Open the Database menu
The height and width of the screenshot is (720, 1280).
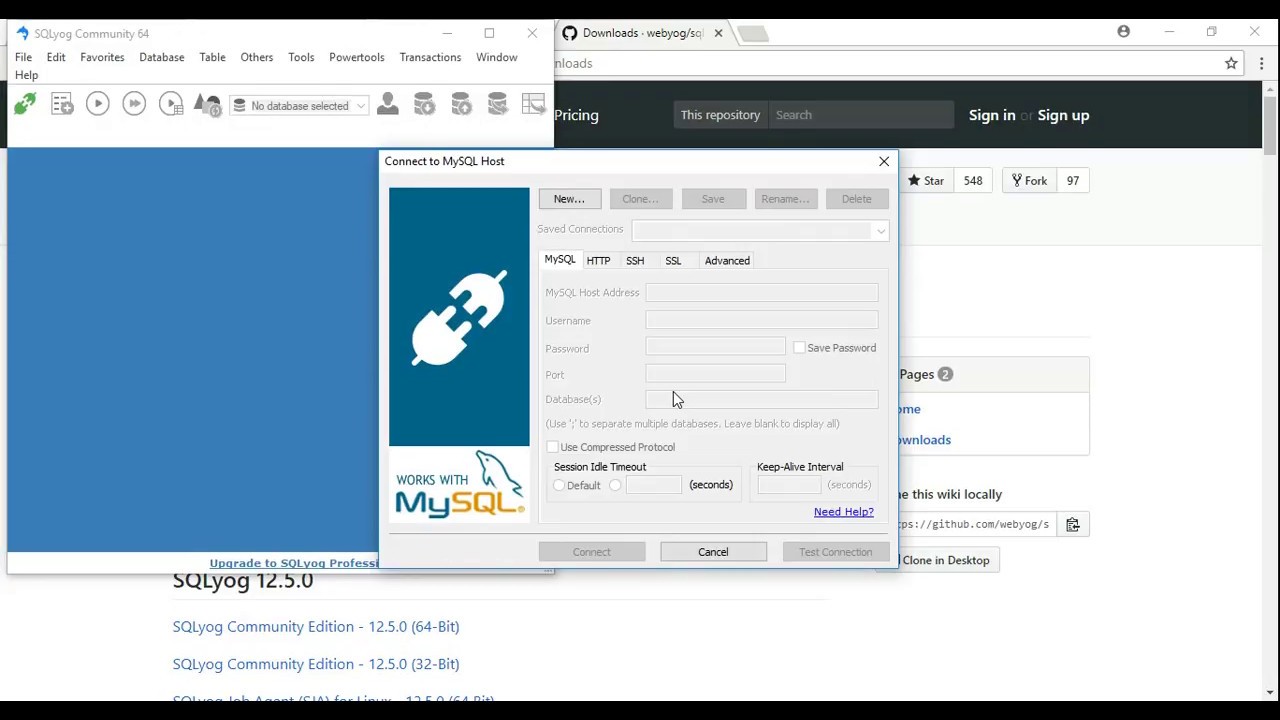pyautogui.click(x=161, y=57)
